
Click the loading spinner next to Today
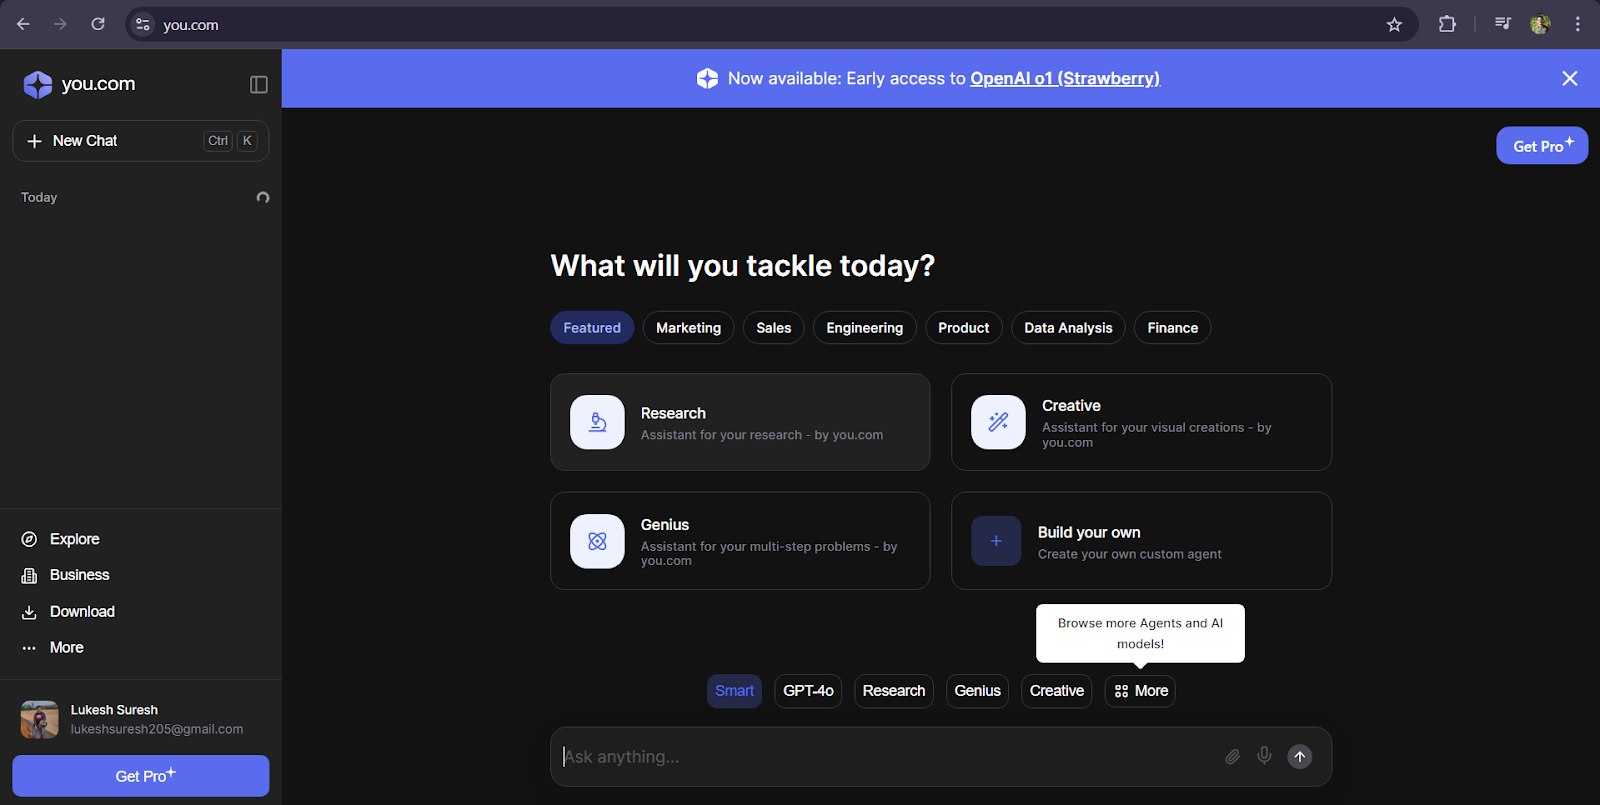point(263,197)
